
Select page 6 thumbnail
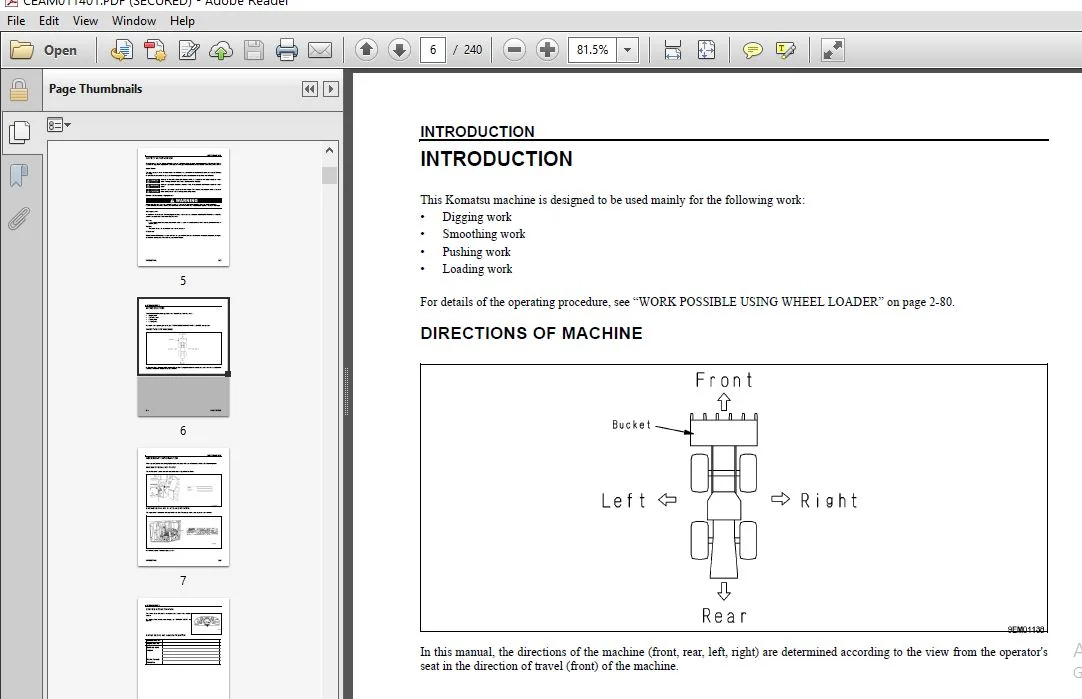[184, 357]
